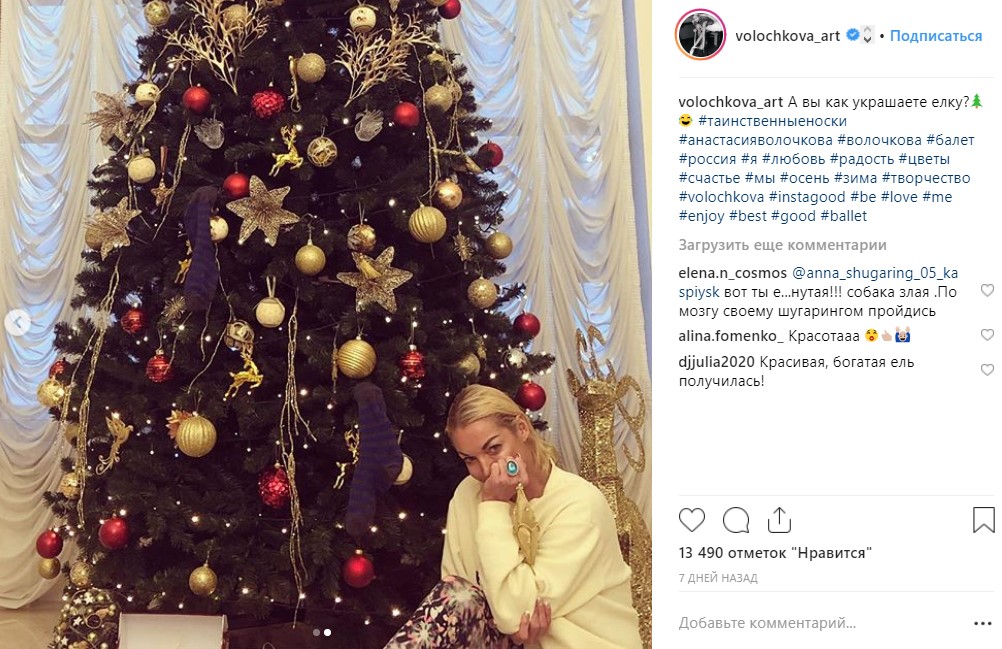Like djjulia2020 comment heart

tap(987, 370)
